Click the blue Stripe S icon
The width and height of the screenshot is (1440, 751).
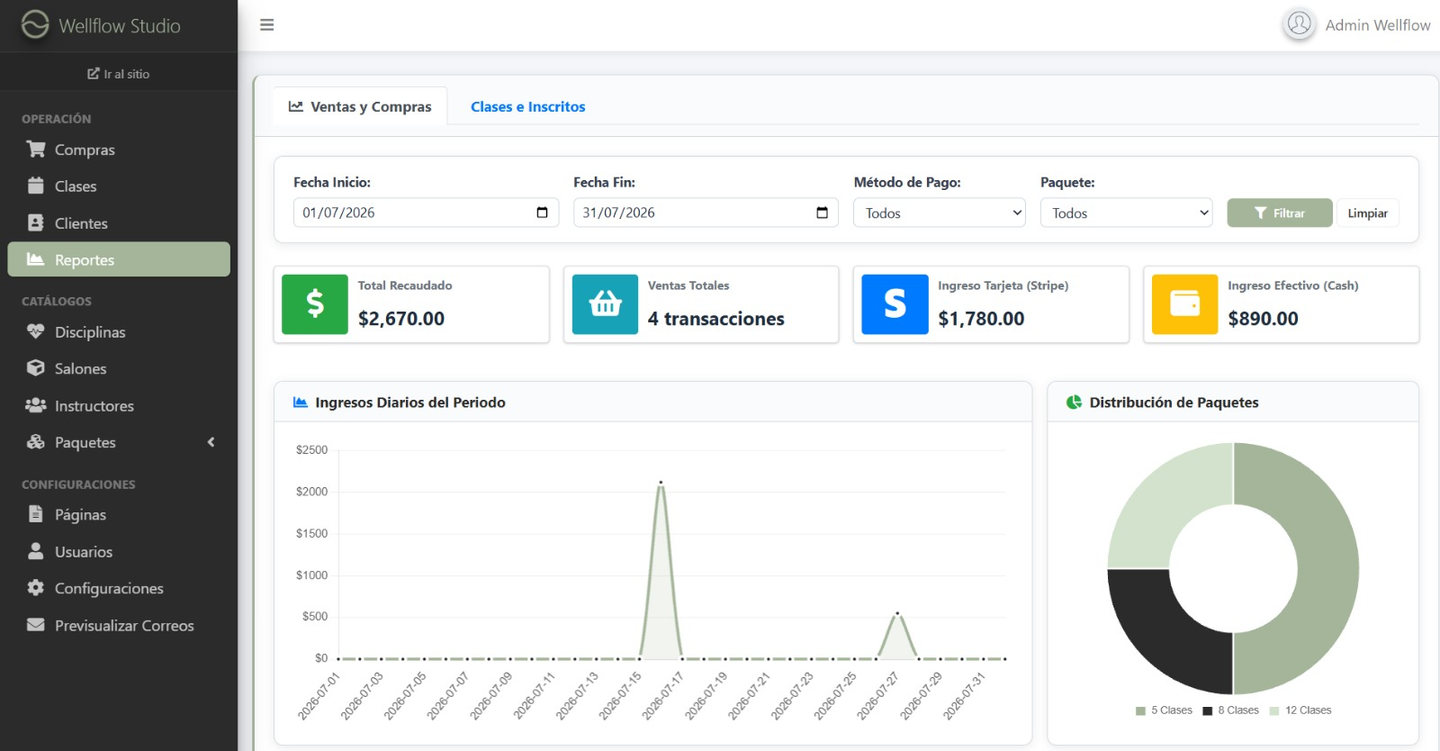895,304
